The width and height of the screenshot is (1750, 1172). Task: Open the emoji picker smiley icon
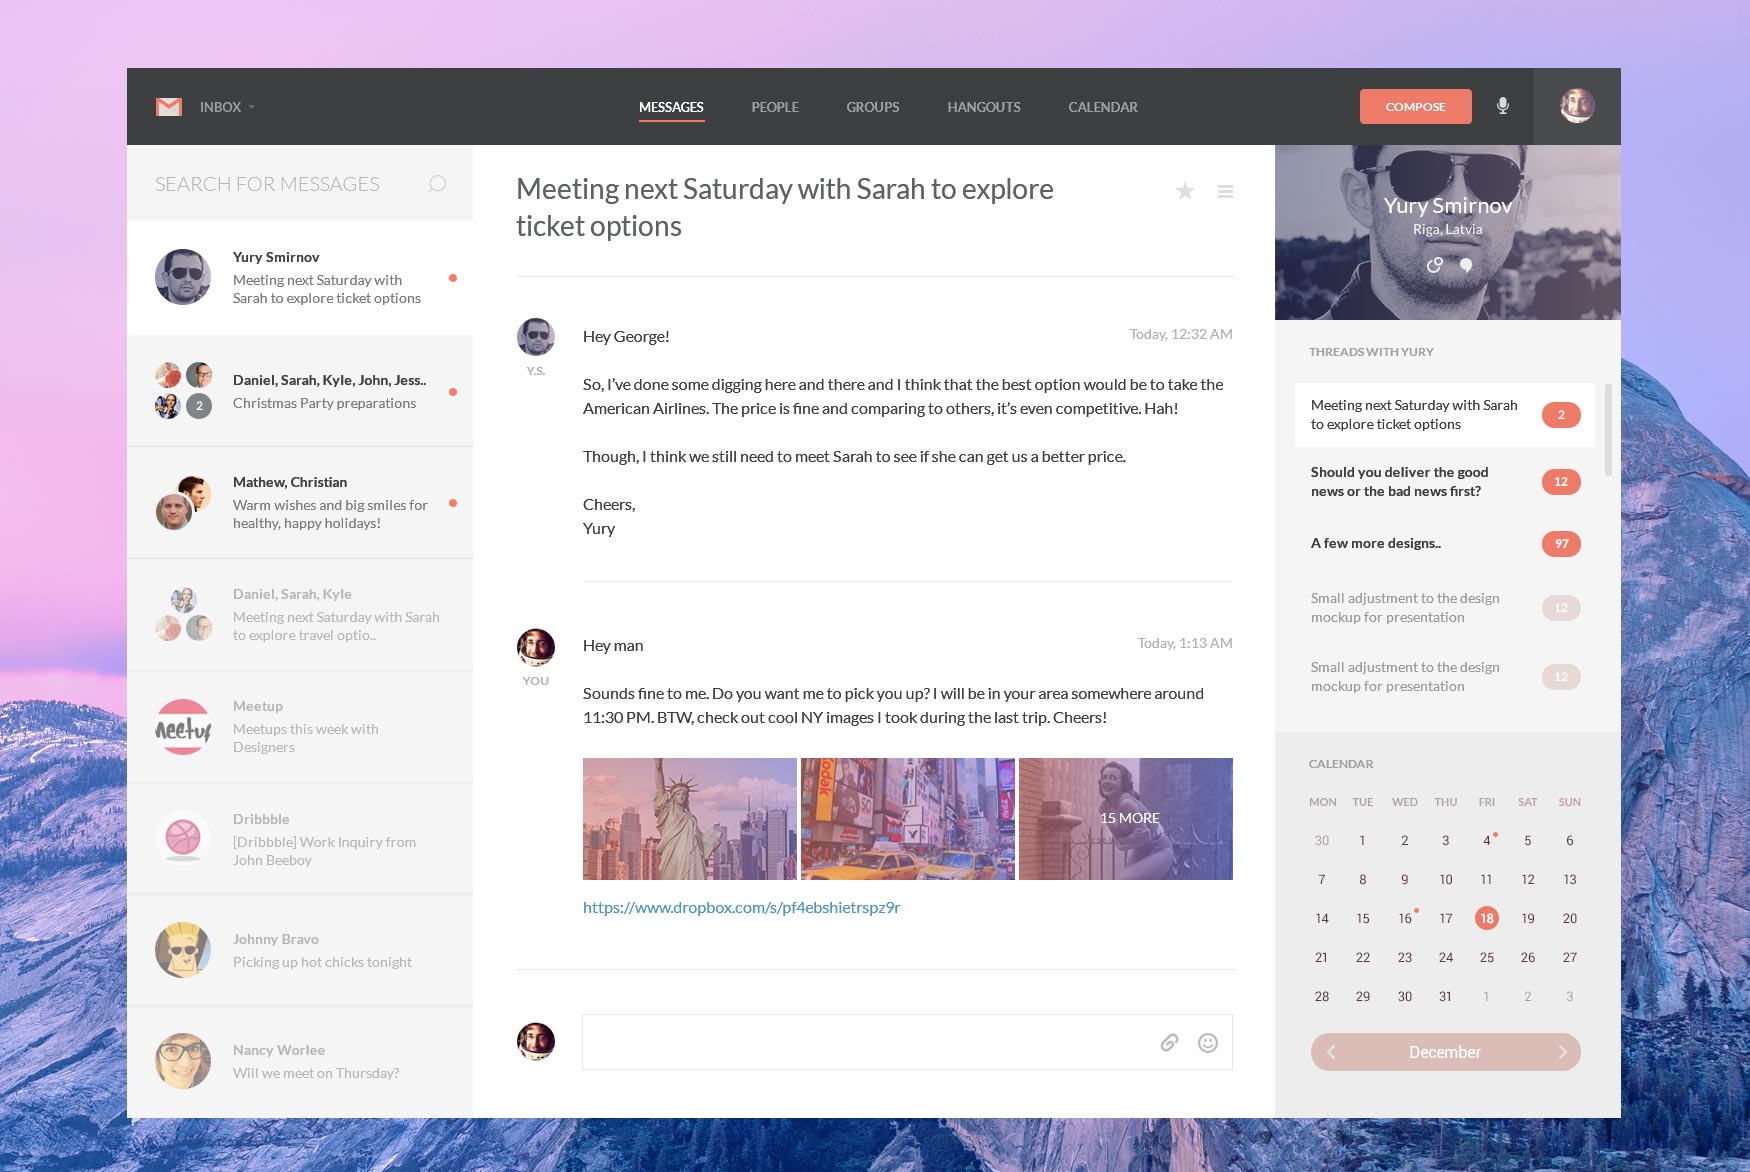1208,1043
